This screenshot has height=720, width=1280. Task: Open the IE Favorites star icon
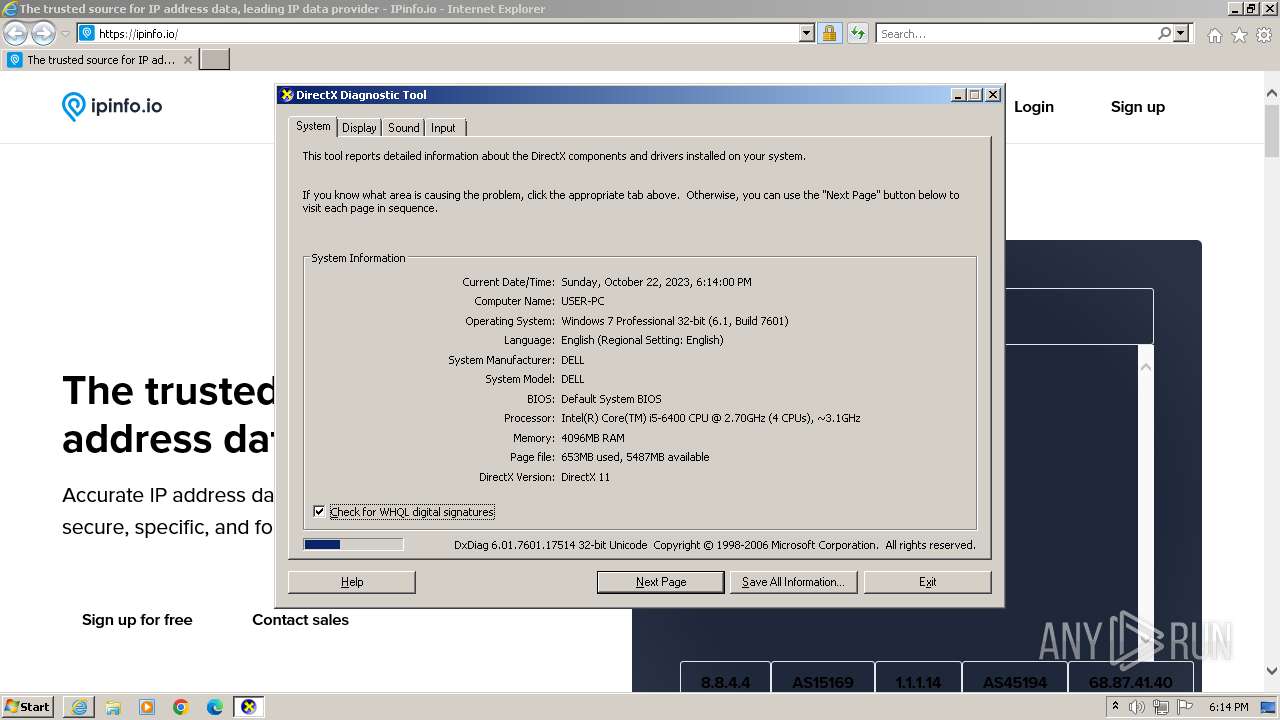[x=1239, y=35]
